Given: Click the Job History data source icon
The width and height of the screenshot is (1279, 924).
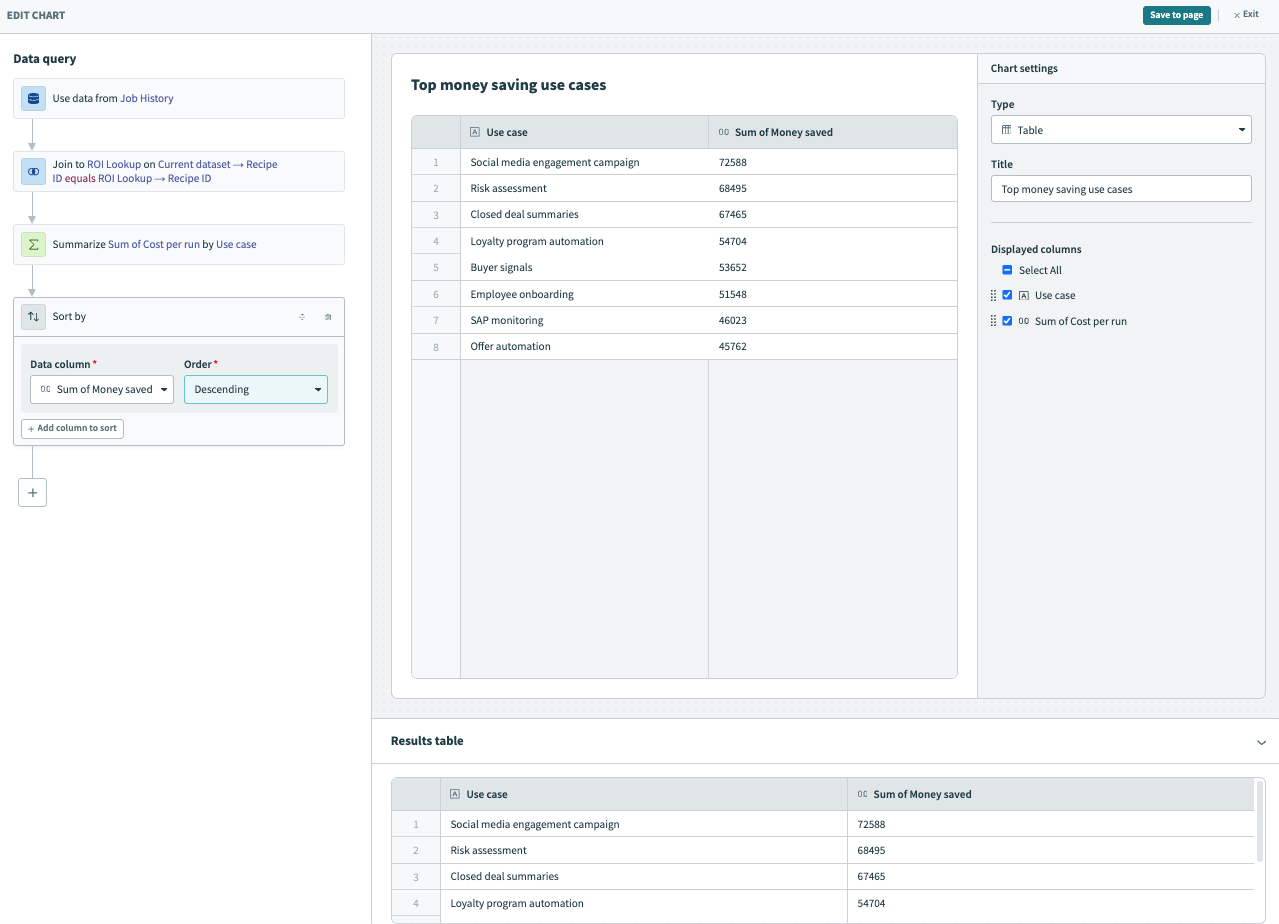Looking at the screenshot, I should tap(33, 98).
